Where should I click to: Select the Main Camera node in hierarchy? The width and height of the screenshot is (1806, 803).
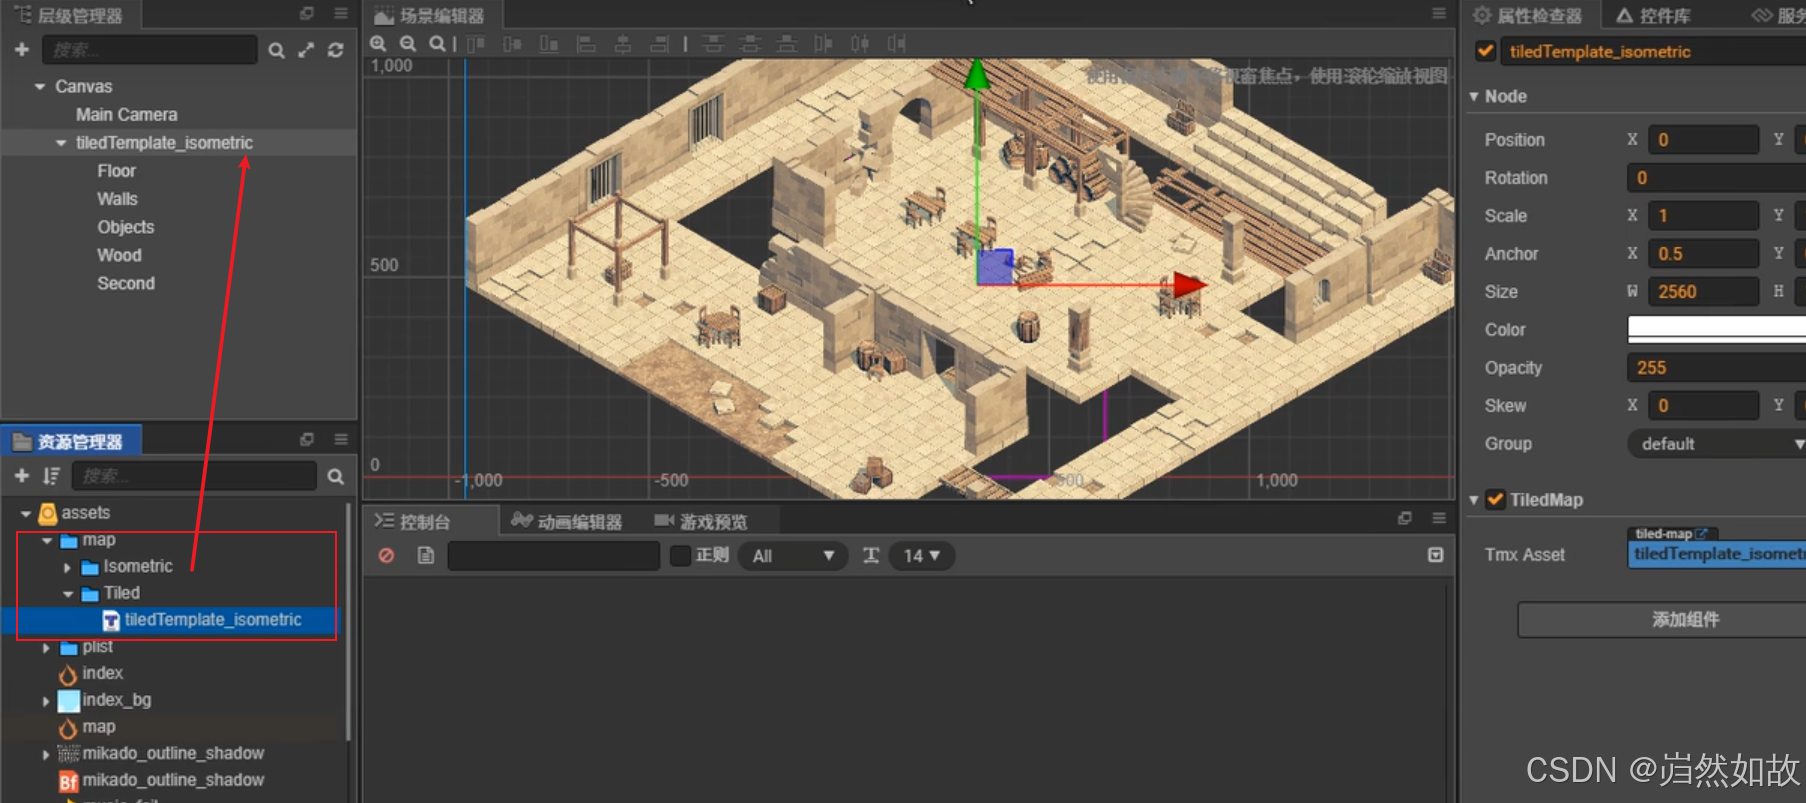(x=127, y=115)
